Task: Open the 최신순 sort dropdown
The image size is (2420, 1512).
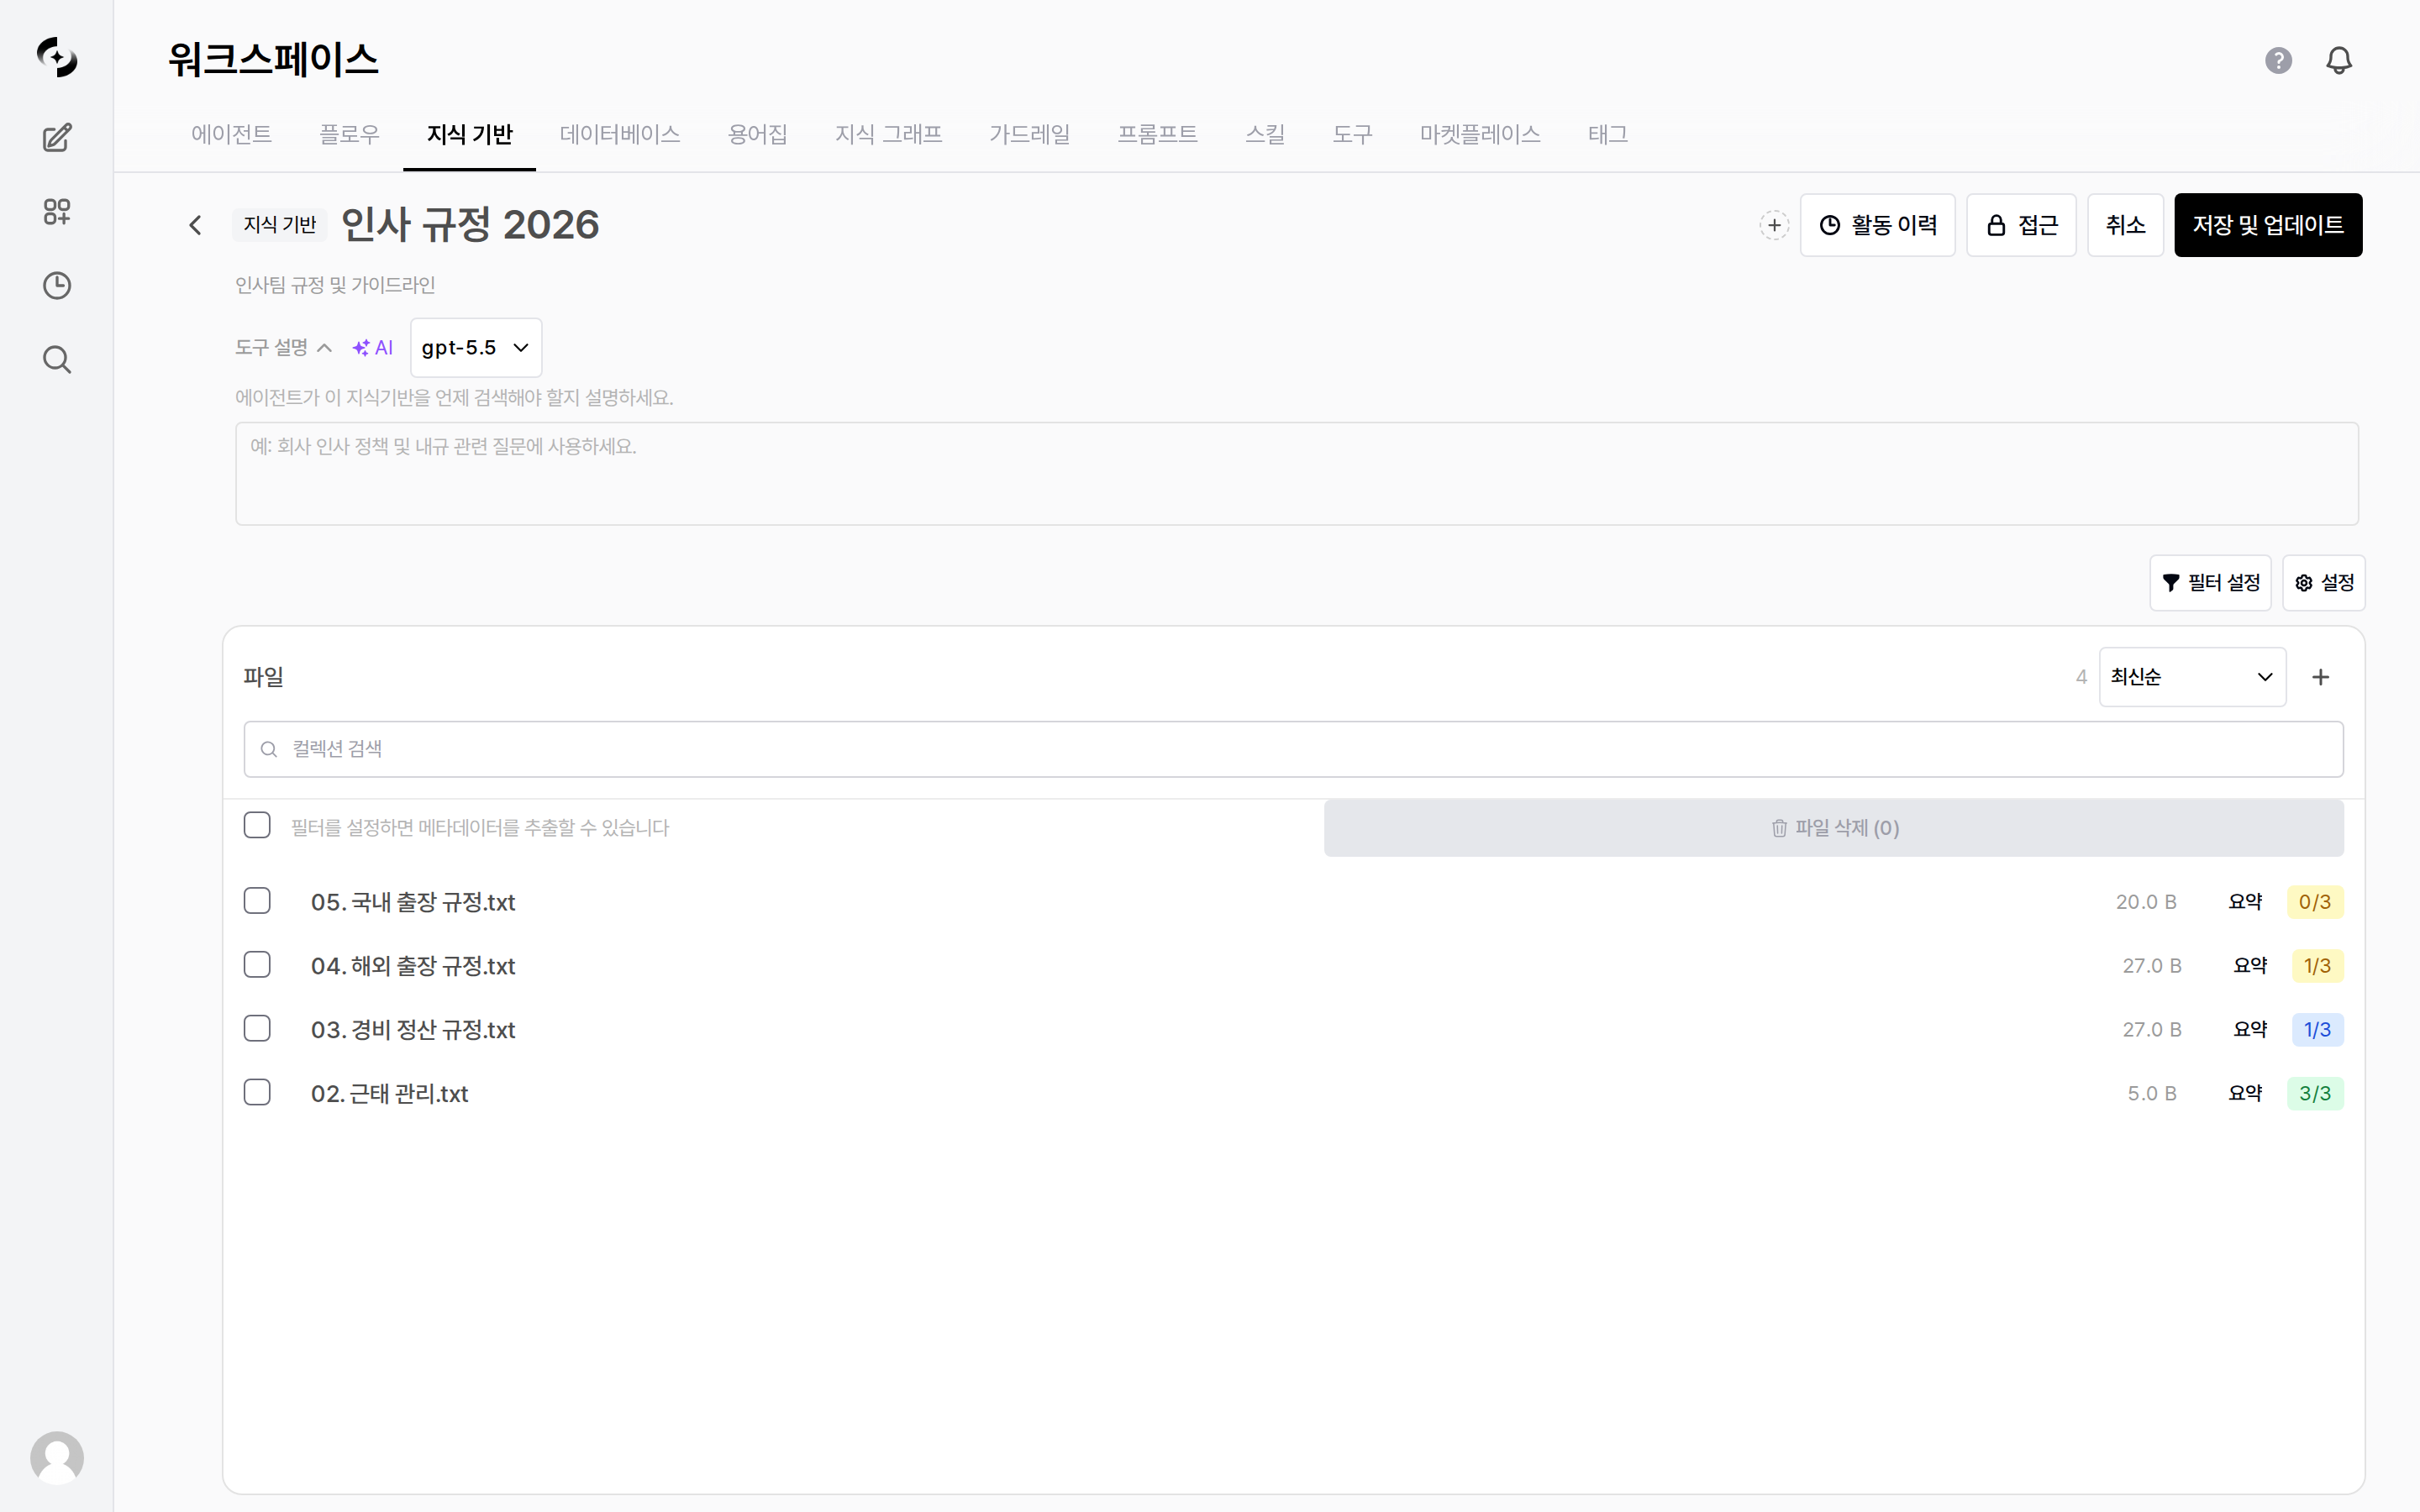Action: (x=2192, y=677)
